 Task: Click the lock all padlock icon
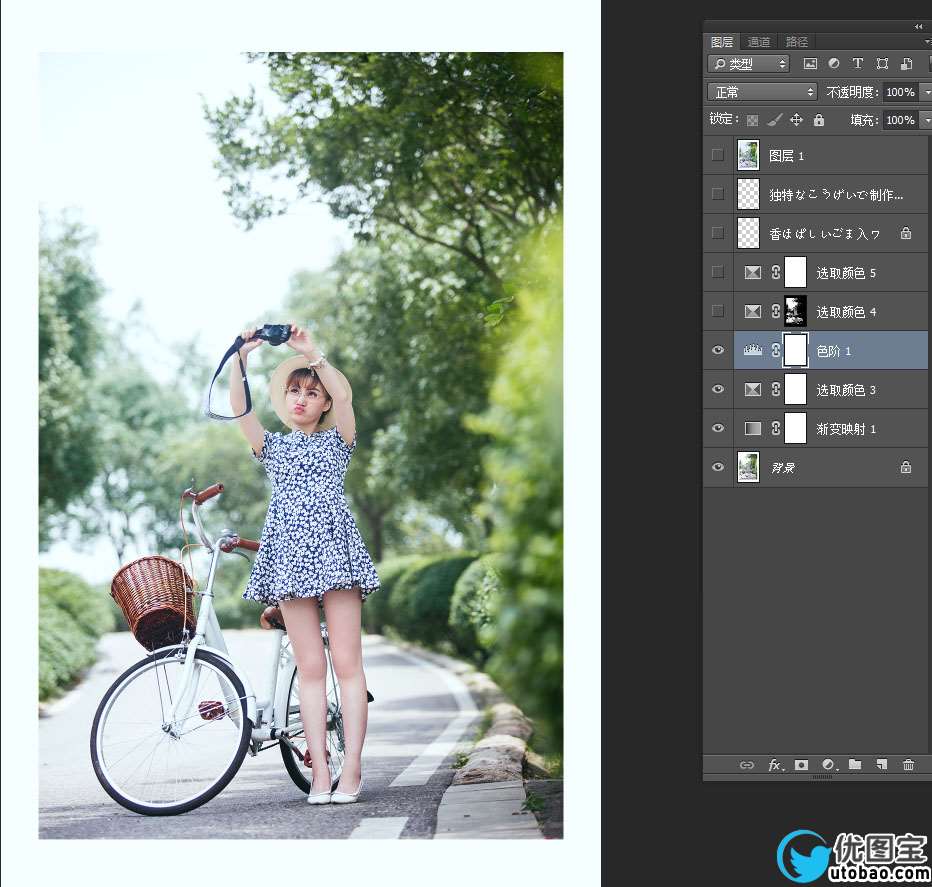click(819, 120)
